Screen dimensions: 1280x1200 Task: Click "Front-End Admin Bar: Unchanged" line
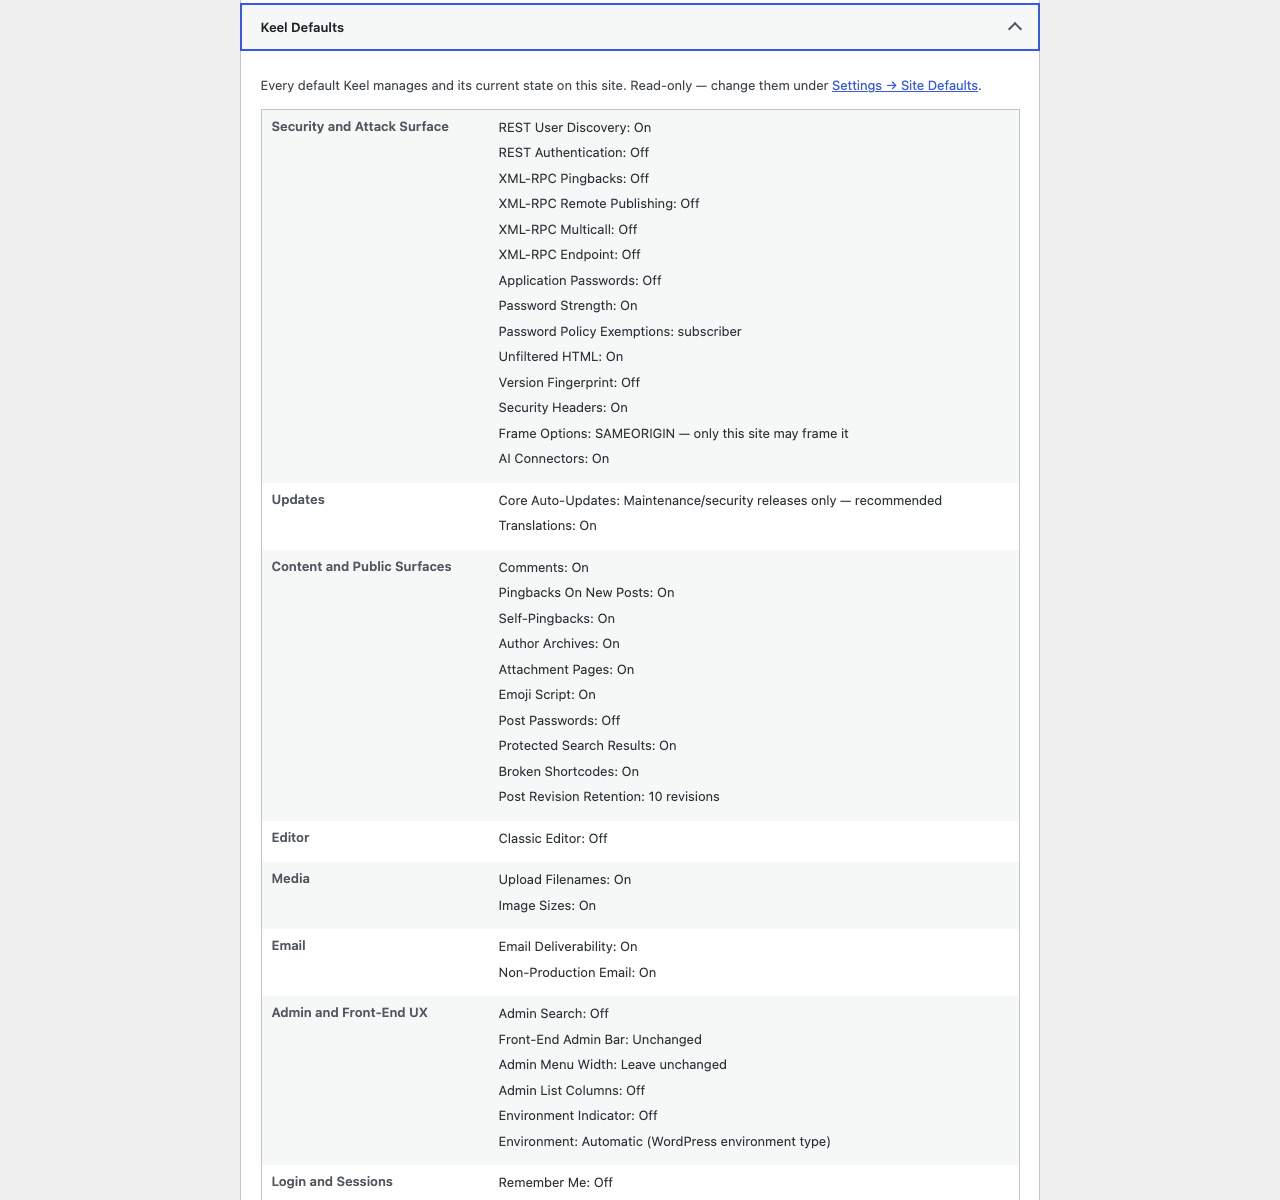(x=600, y=1040)
